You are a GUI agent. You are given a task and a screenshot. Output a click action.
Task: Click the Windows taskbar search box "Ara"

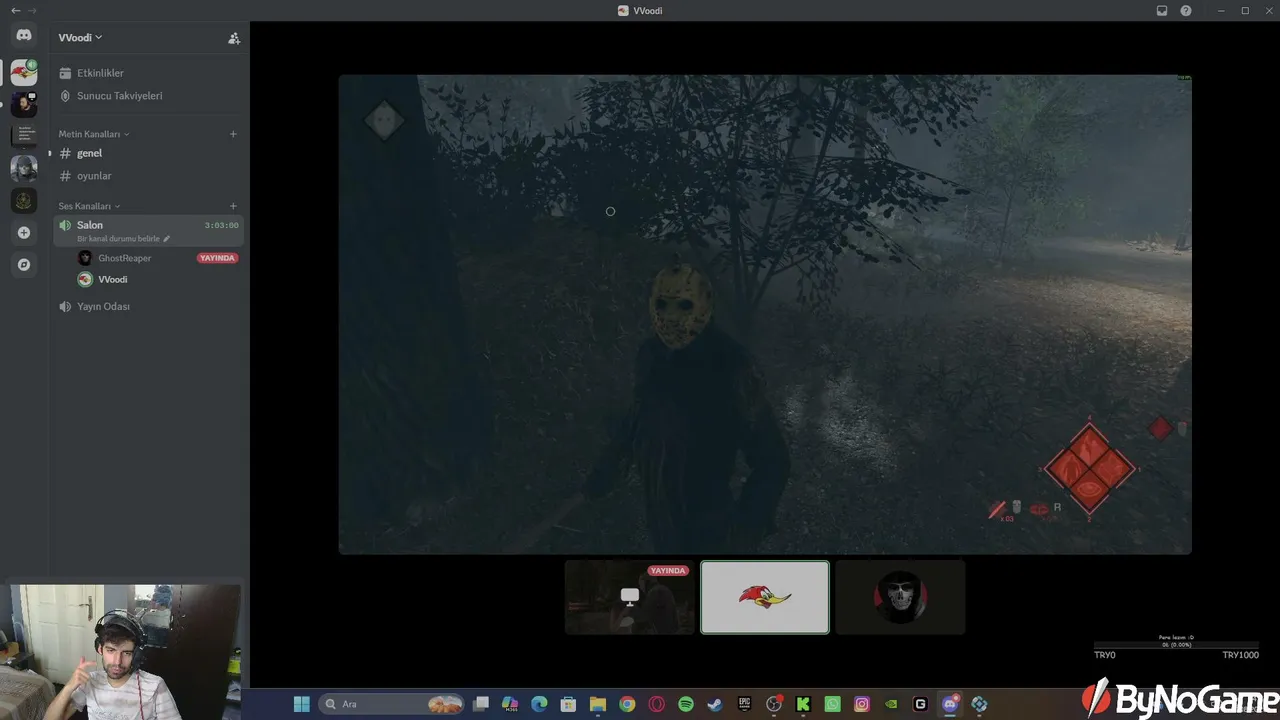click(392, 704)
